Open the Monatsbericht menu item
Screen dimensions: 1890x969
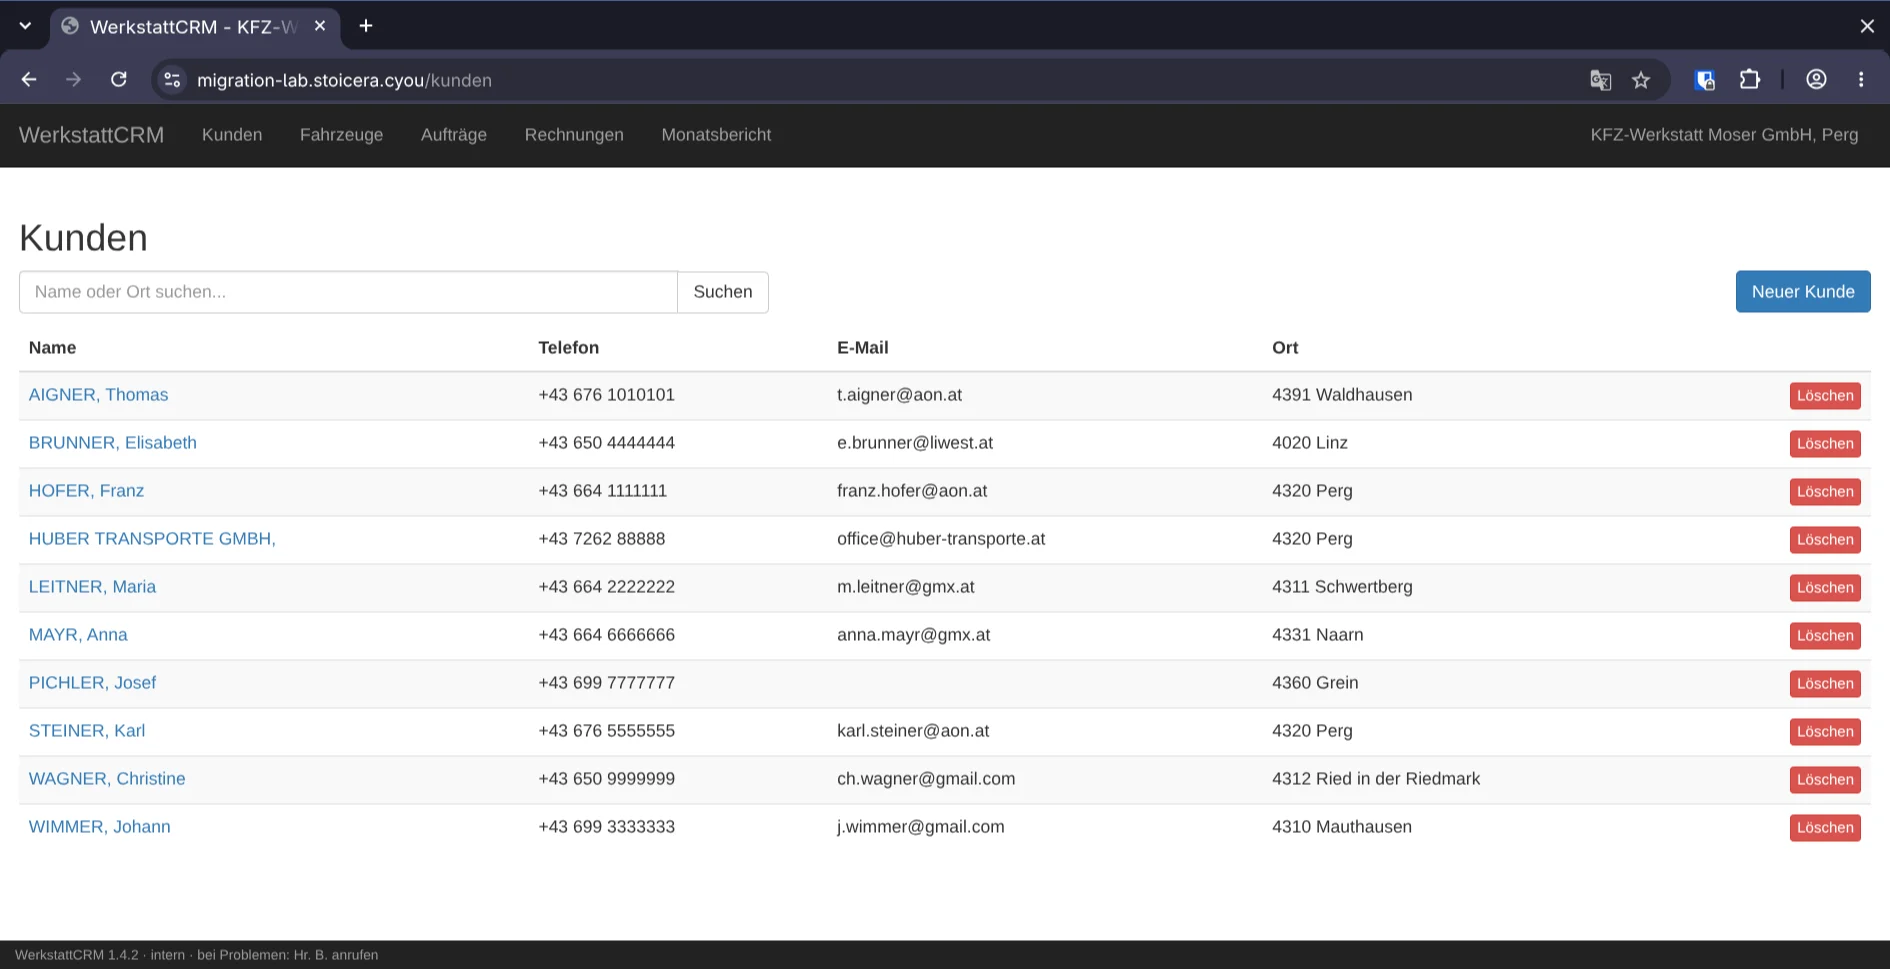[716, 135]
